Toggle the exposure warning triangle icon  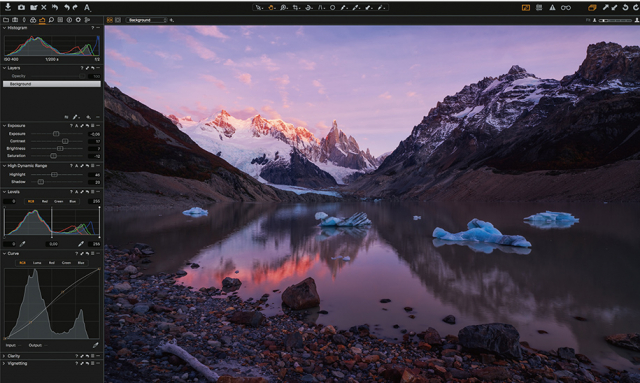552,7
